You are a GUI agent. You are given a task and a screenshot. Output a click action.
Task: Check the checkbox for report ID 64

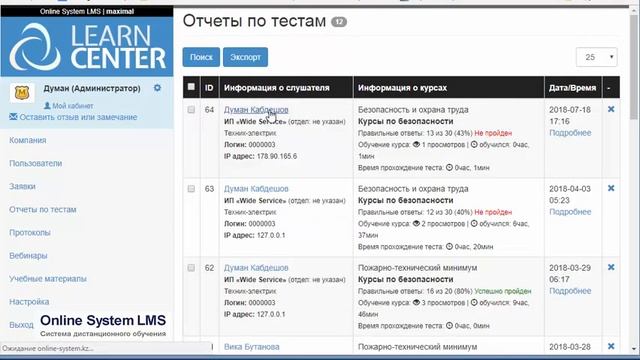[x=191, y=110]
